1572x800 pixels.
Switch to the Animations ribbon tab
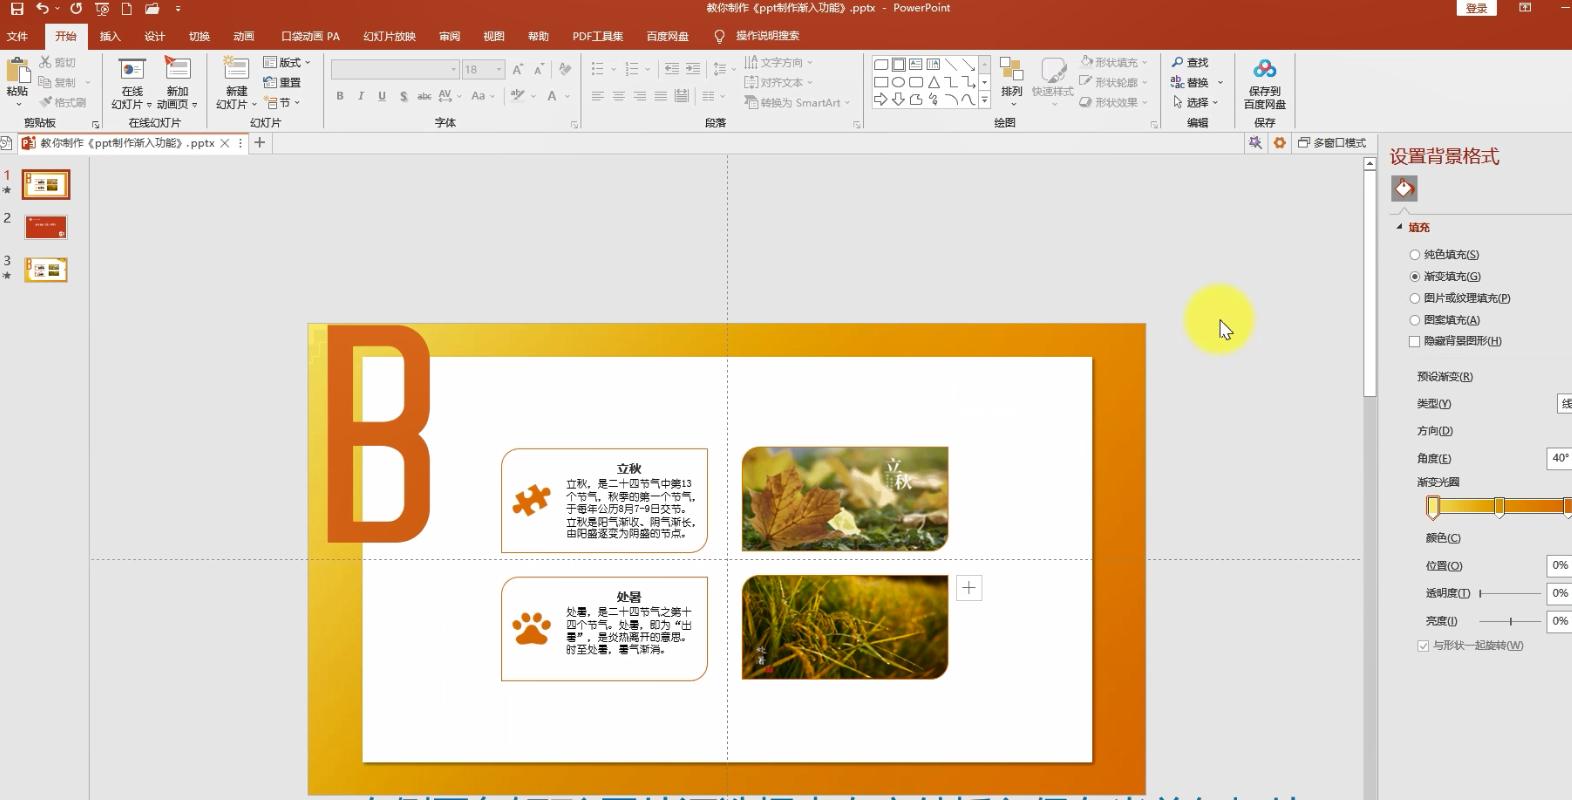coord(243,36)
